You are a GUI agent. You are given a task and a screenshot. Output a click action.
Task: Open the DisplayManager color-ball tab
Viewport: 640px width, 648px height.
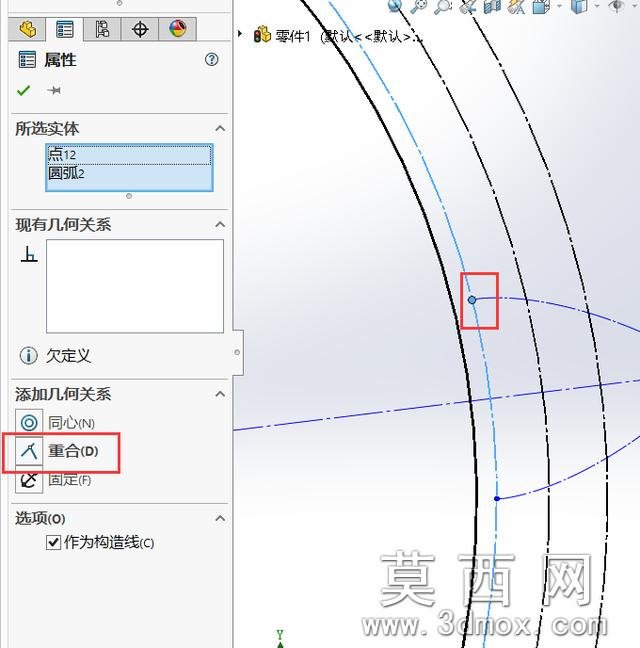[178, 29]
